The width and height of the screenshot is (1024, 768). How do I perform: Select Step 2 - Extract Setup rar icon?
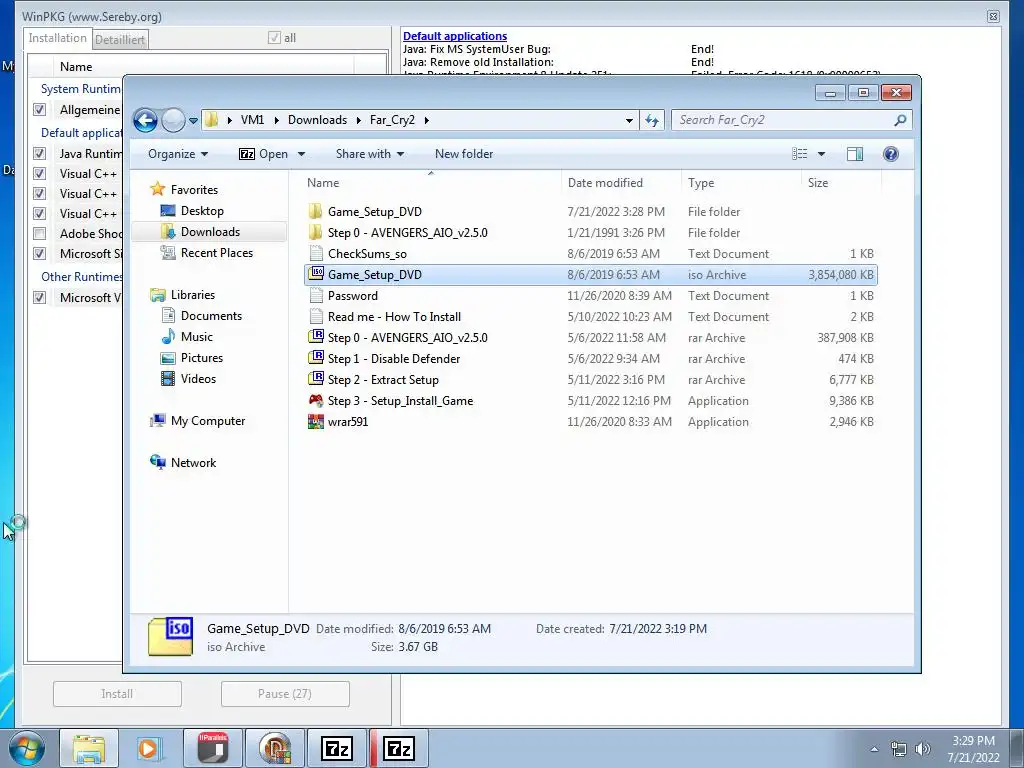point(315,379)
